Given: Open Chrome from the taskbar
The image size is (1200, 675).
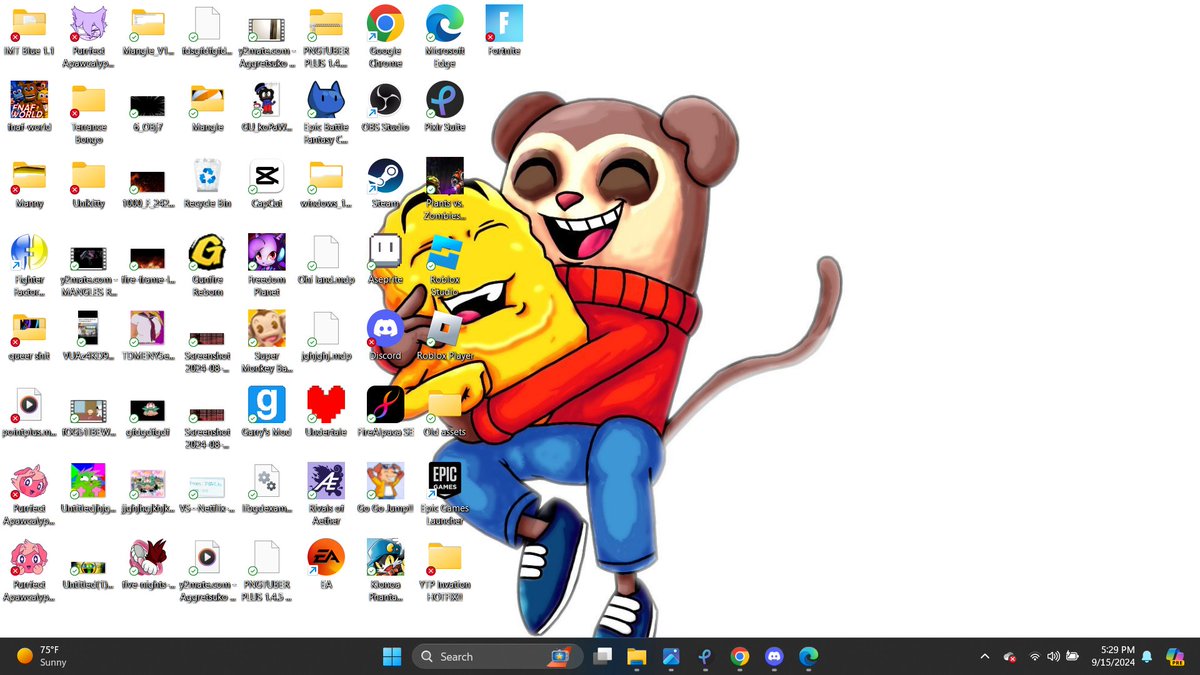Looking at the screenshot, I should tap(740, 656).
